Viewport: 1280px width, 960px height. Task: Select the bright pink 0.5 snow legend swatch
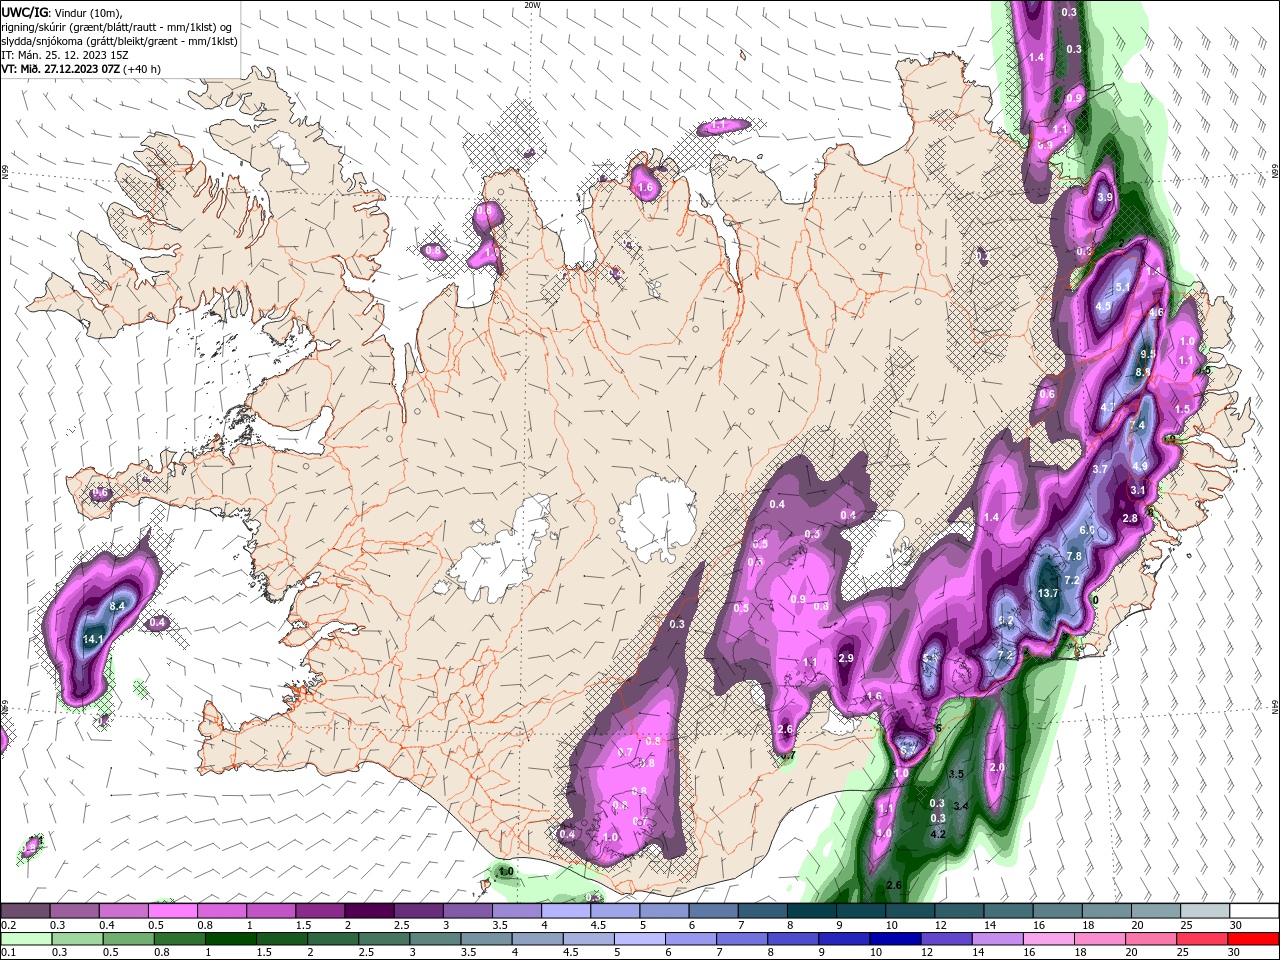click(x=172, y=911)
